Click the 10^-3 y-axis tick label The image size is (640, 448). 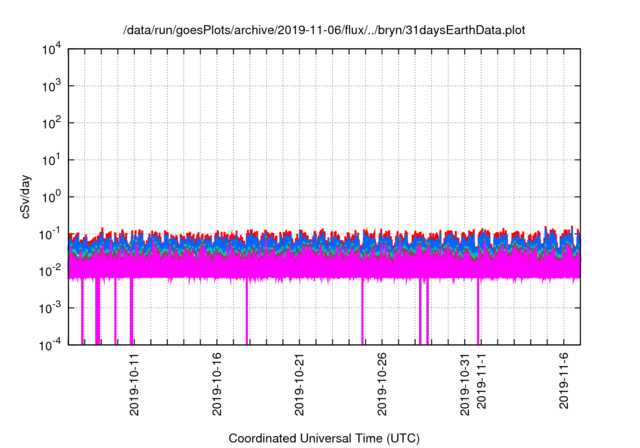(x=51, y=308)
